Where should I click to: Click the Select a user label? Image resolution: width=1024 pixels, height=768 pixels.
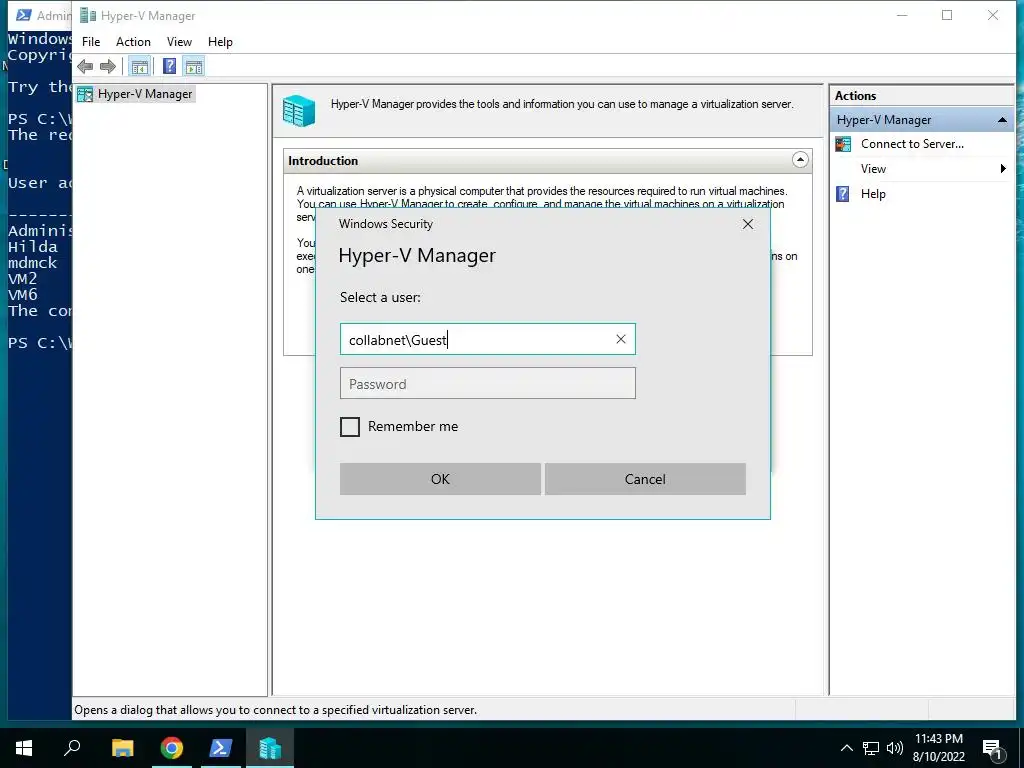(x=380, y=298)
